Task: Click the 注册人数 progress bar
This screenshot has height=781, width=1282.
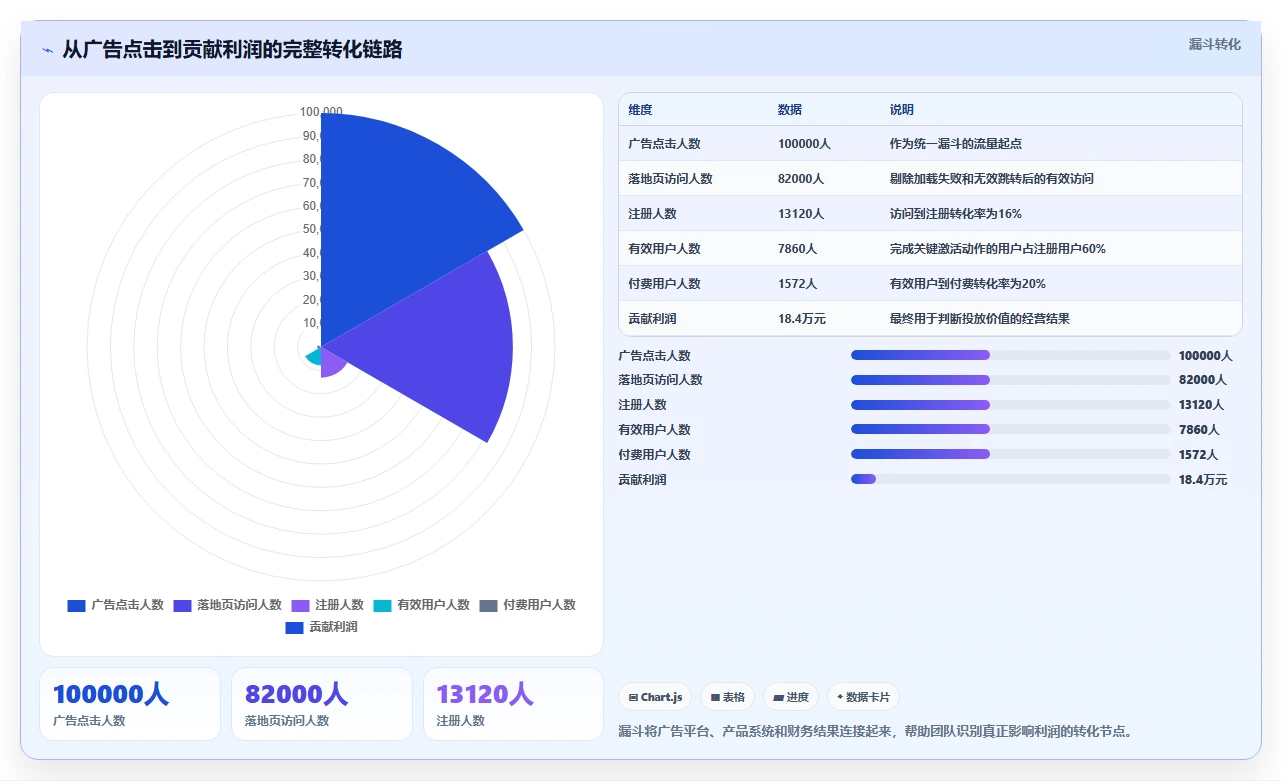Action: pyautogui.click(x=1010, y=405)
